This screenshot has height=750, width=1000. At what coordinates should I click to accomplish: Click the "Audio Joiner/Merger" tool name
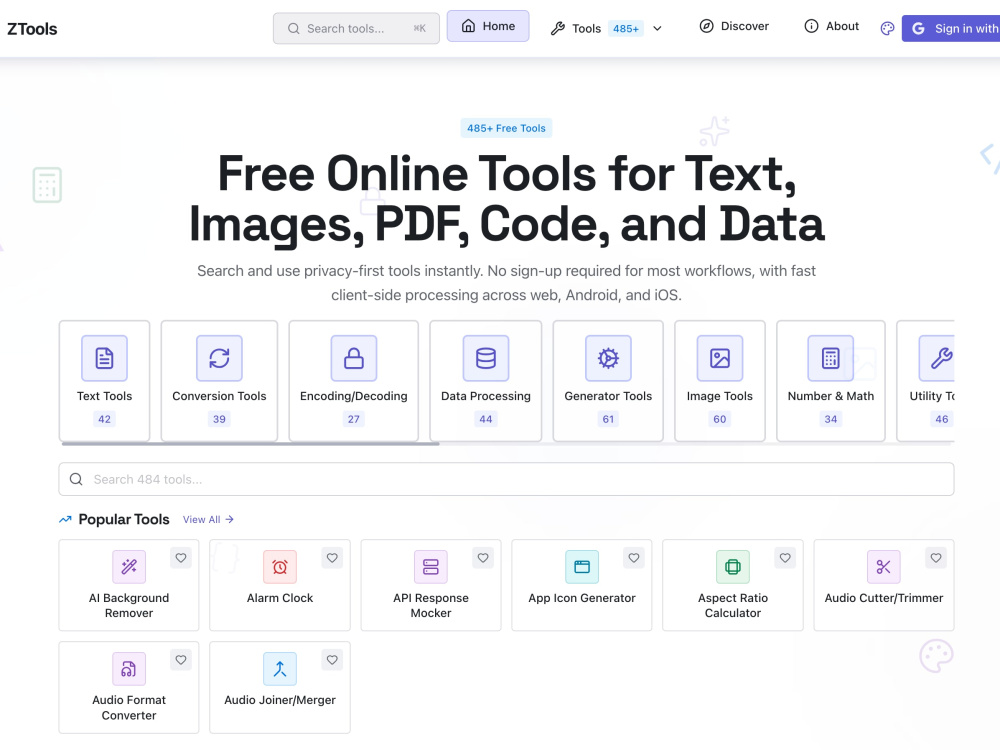click(x=280, y=700)
